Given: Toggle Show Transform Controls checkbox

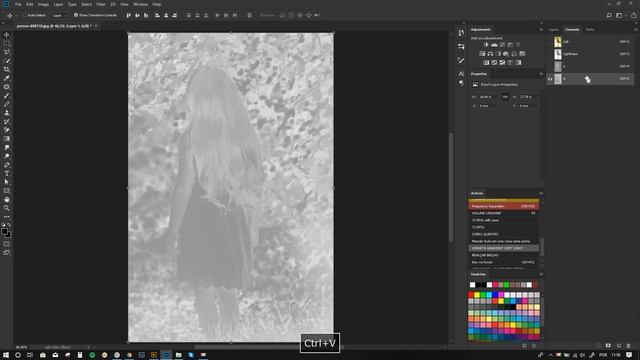Looking at the screenshot, I should click(76, 15).
